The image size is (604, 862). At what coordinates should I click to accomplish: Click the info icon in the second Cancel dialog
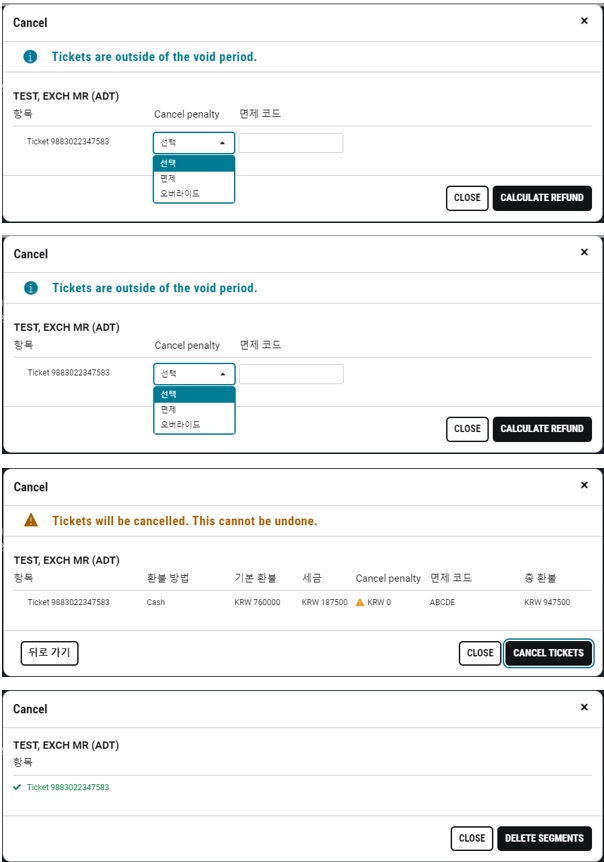[31, 288]
